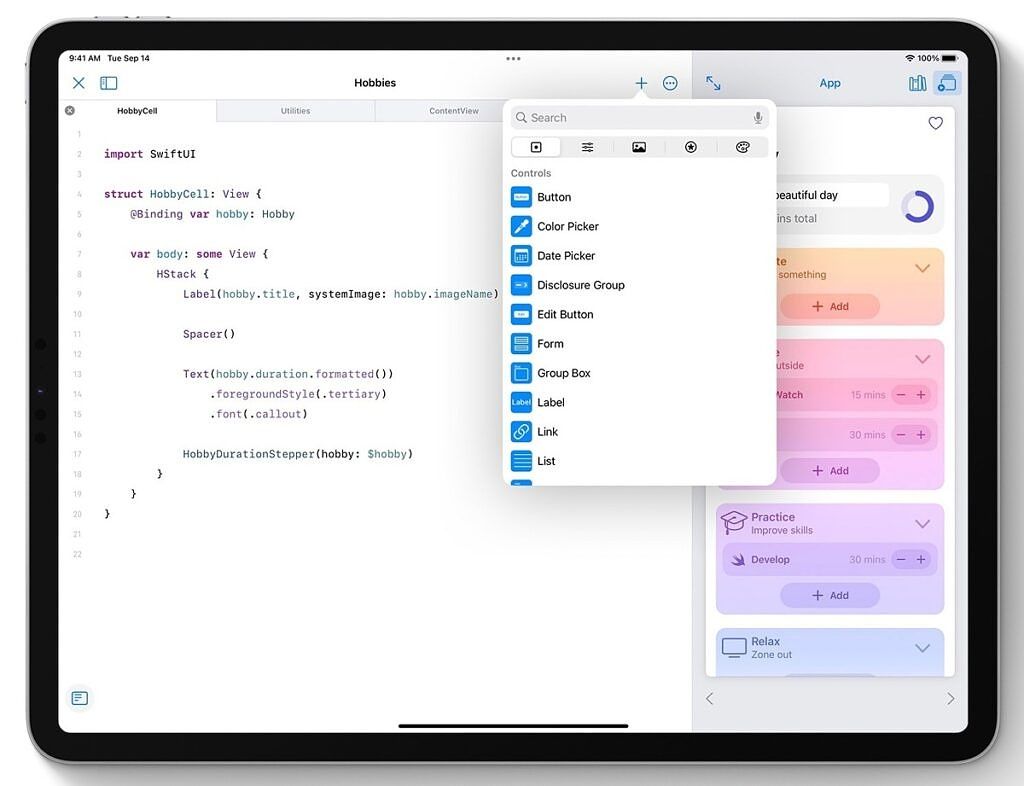The width and height of the screenshot is (1024, 786).
Task: Tap the microphone for voice search
Action: pos(758,117)
